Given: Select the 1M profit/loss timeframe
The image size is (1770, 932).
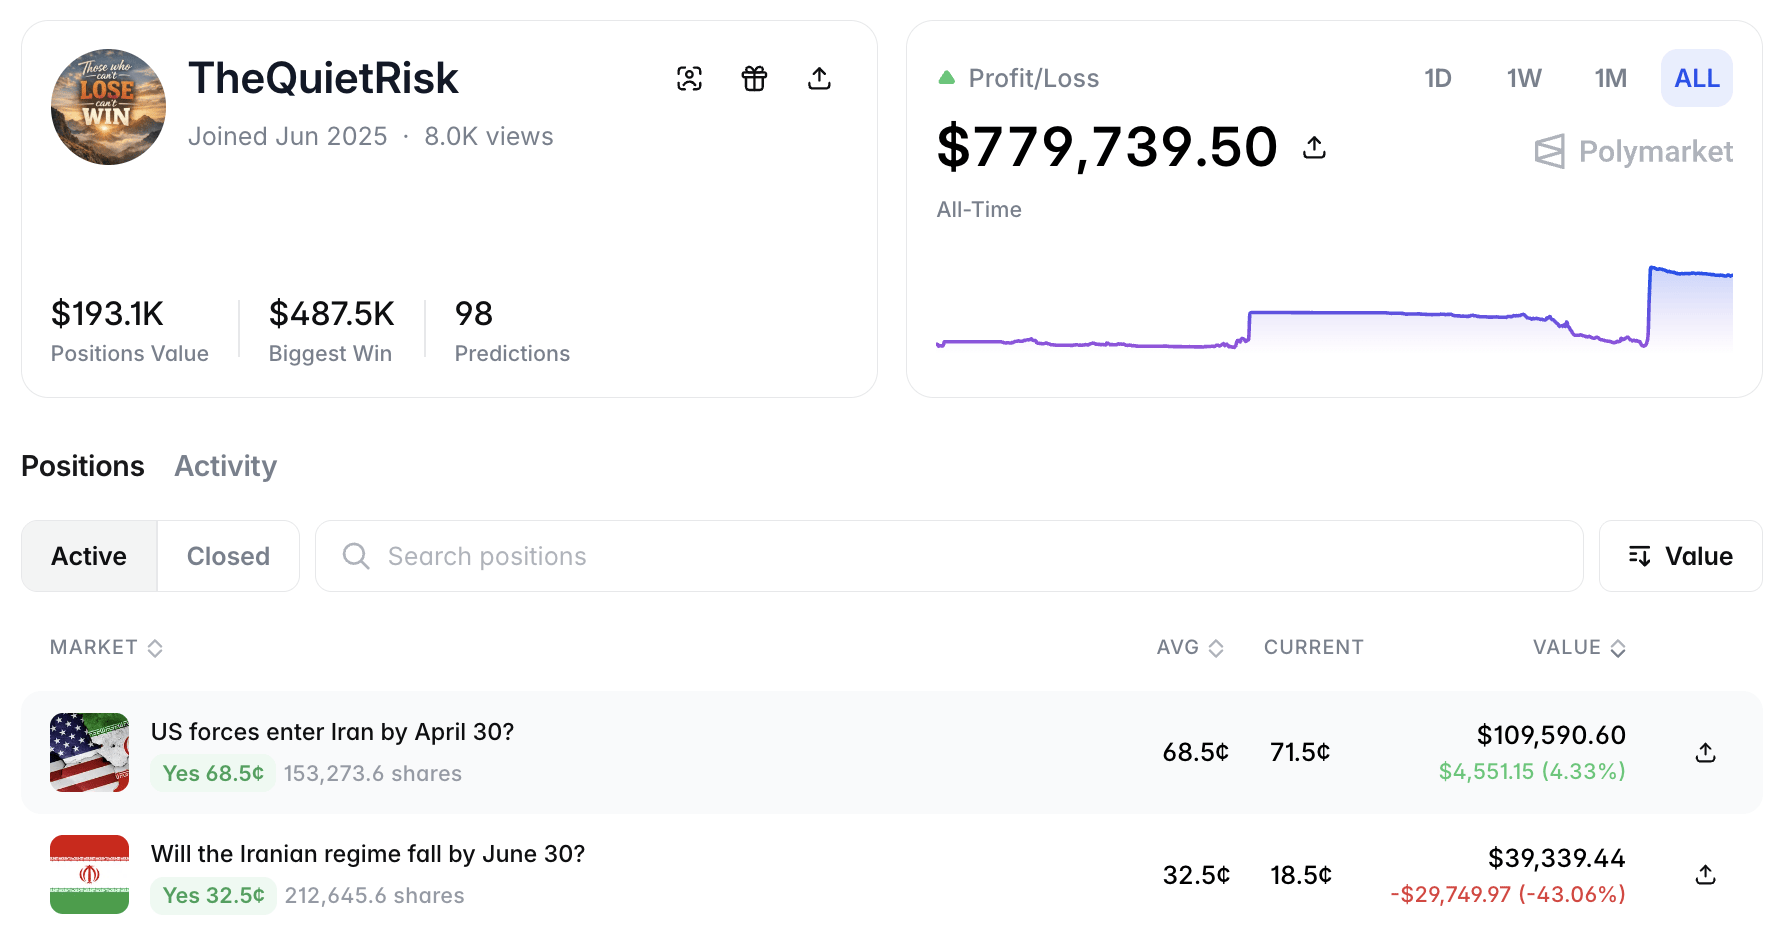Looking at the screenshot, I should pos(1610,78).
